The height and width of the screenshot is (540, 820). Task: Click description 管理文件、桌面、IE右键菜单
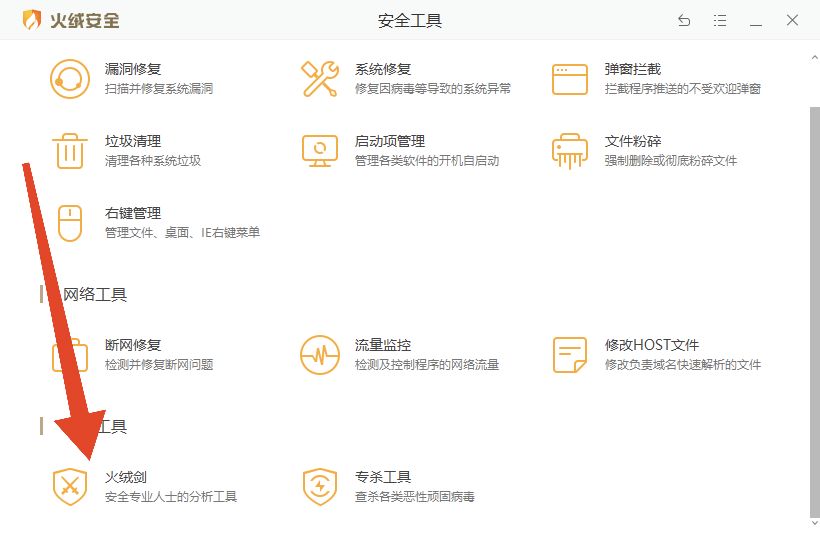183,233
